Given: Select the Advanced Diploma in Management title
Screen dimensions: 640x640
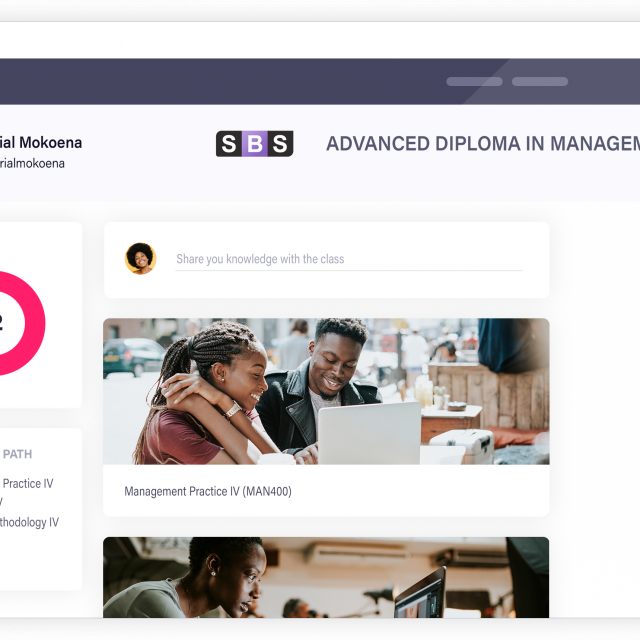Looking at the screenshot, I should coord(482,144).
